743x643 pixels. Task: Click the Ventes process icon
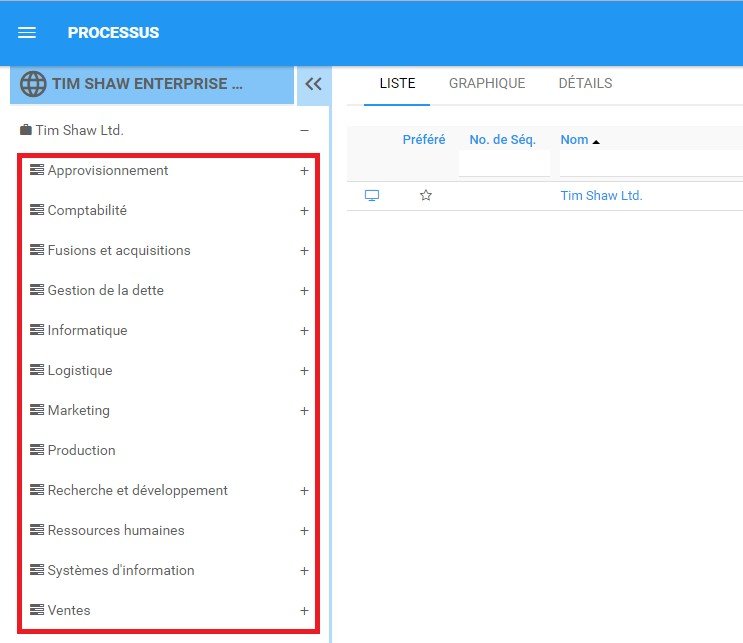(x=37, y=610)
